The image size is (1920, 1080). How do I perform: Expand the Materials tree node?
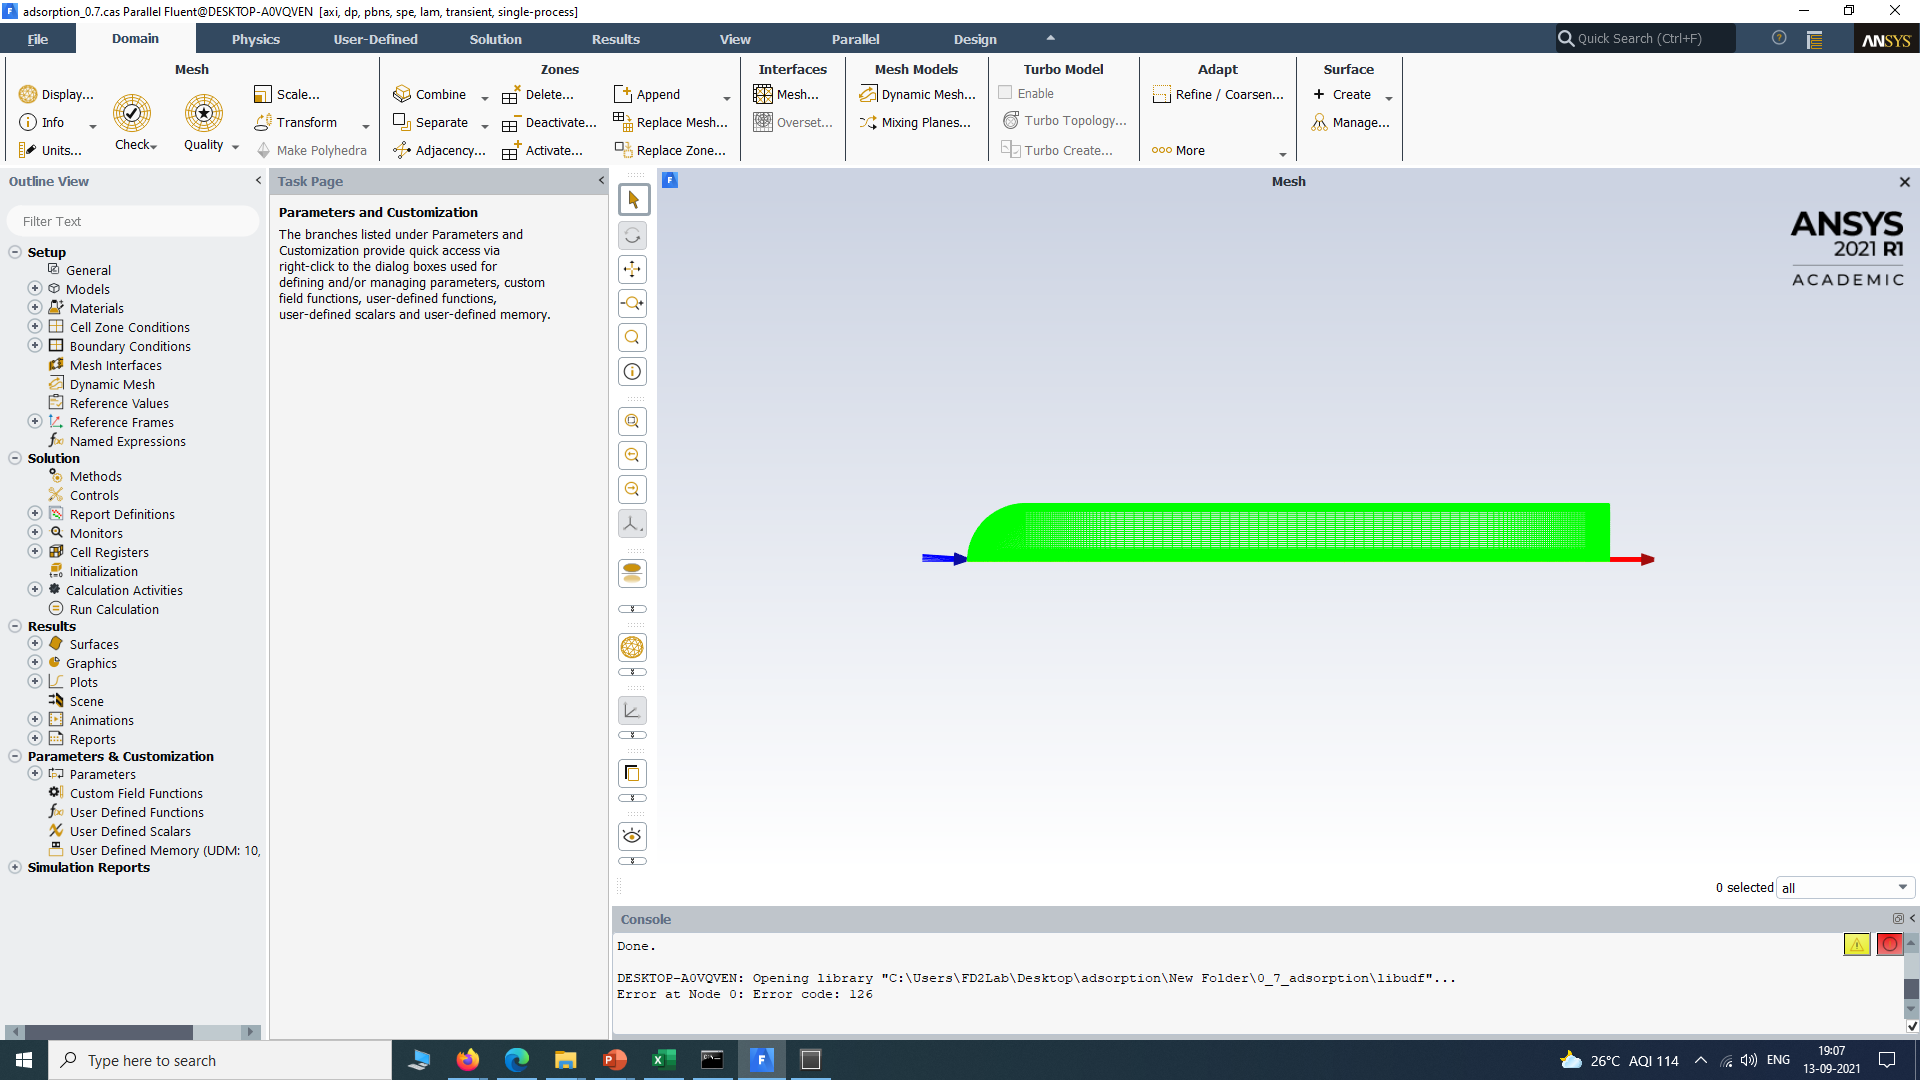(35, 308)
